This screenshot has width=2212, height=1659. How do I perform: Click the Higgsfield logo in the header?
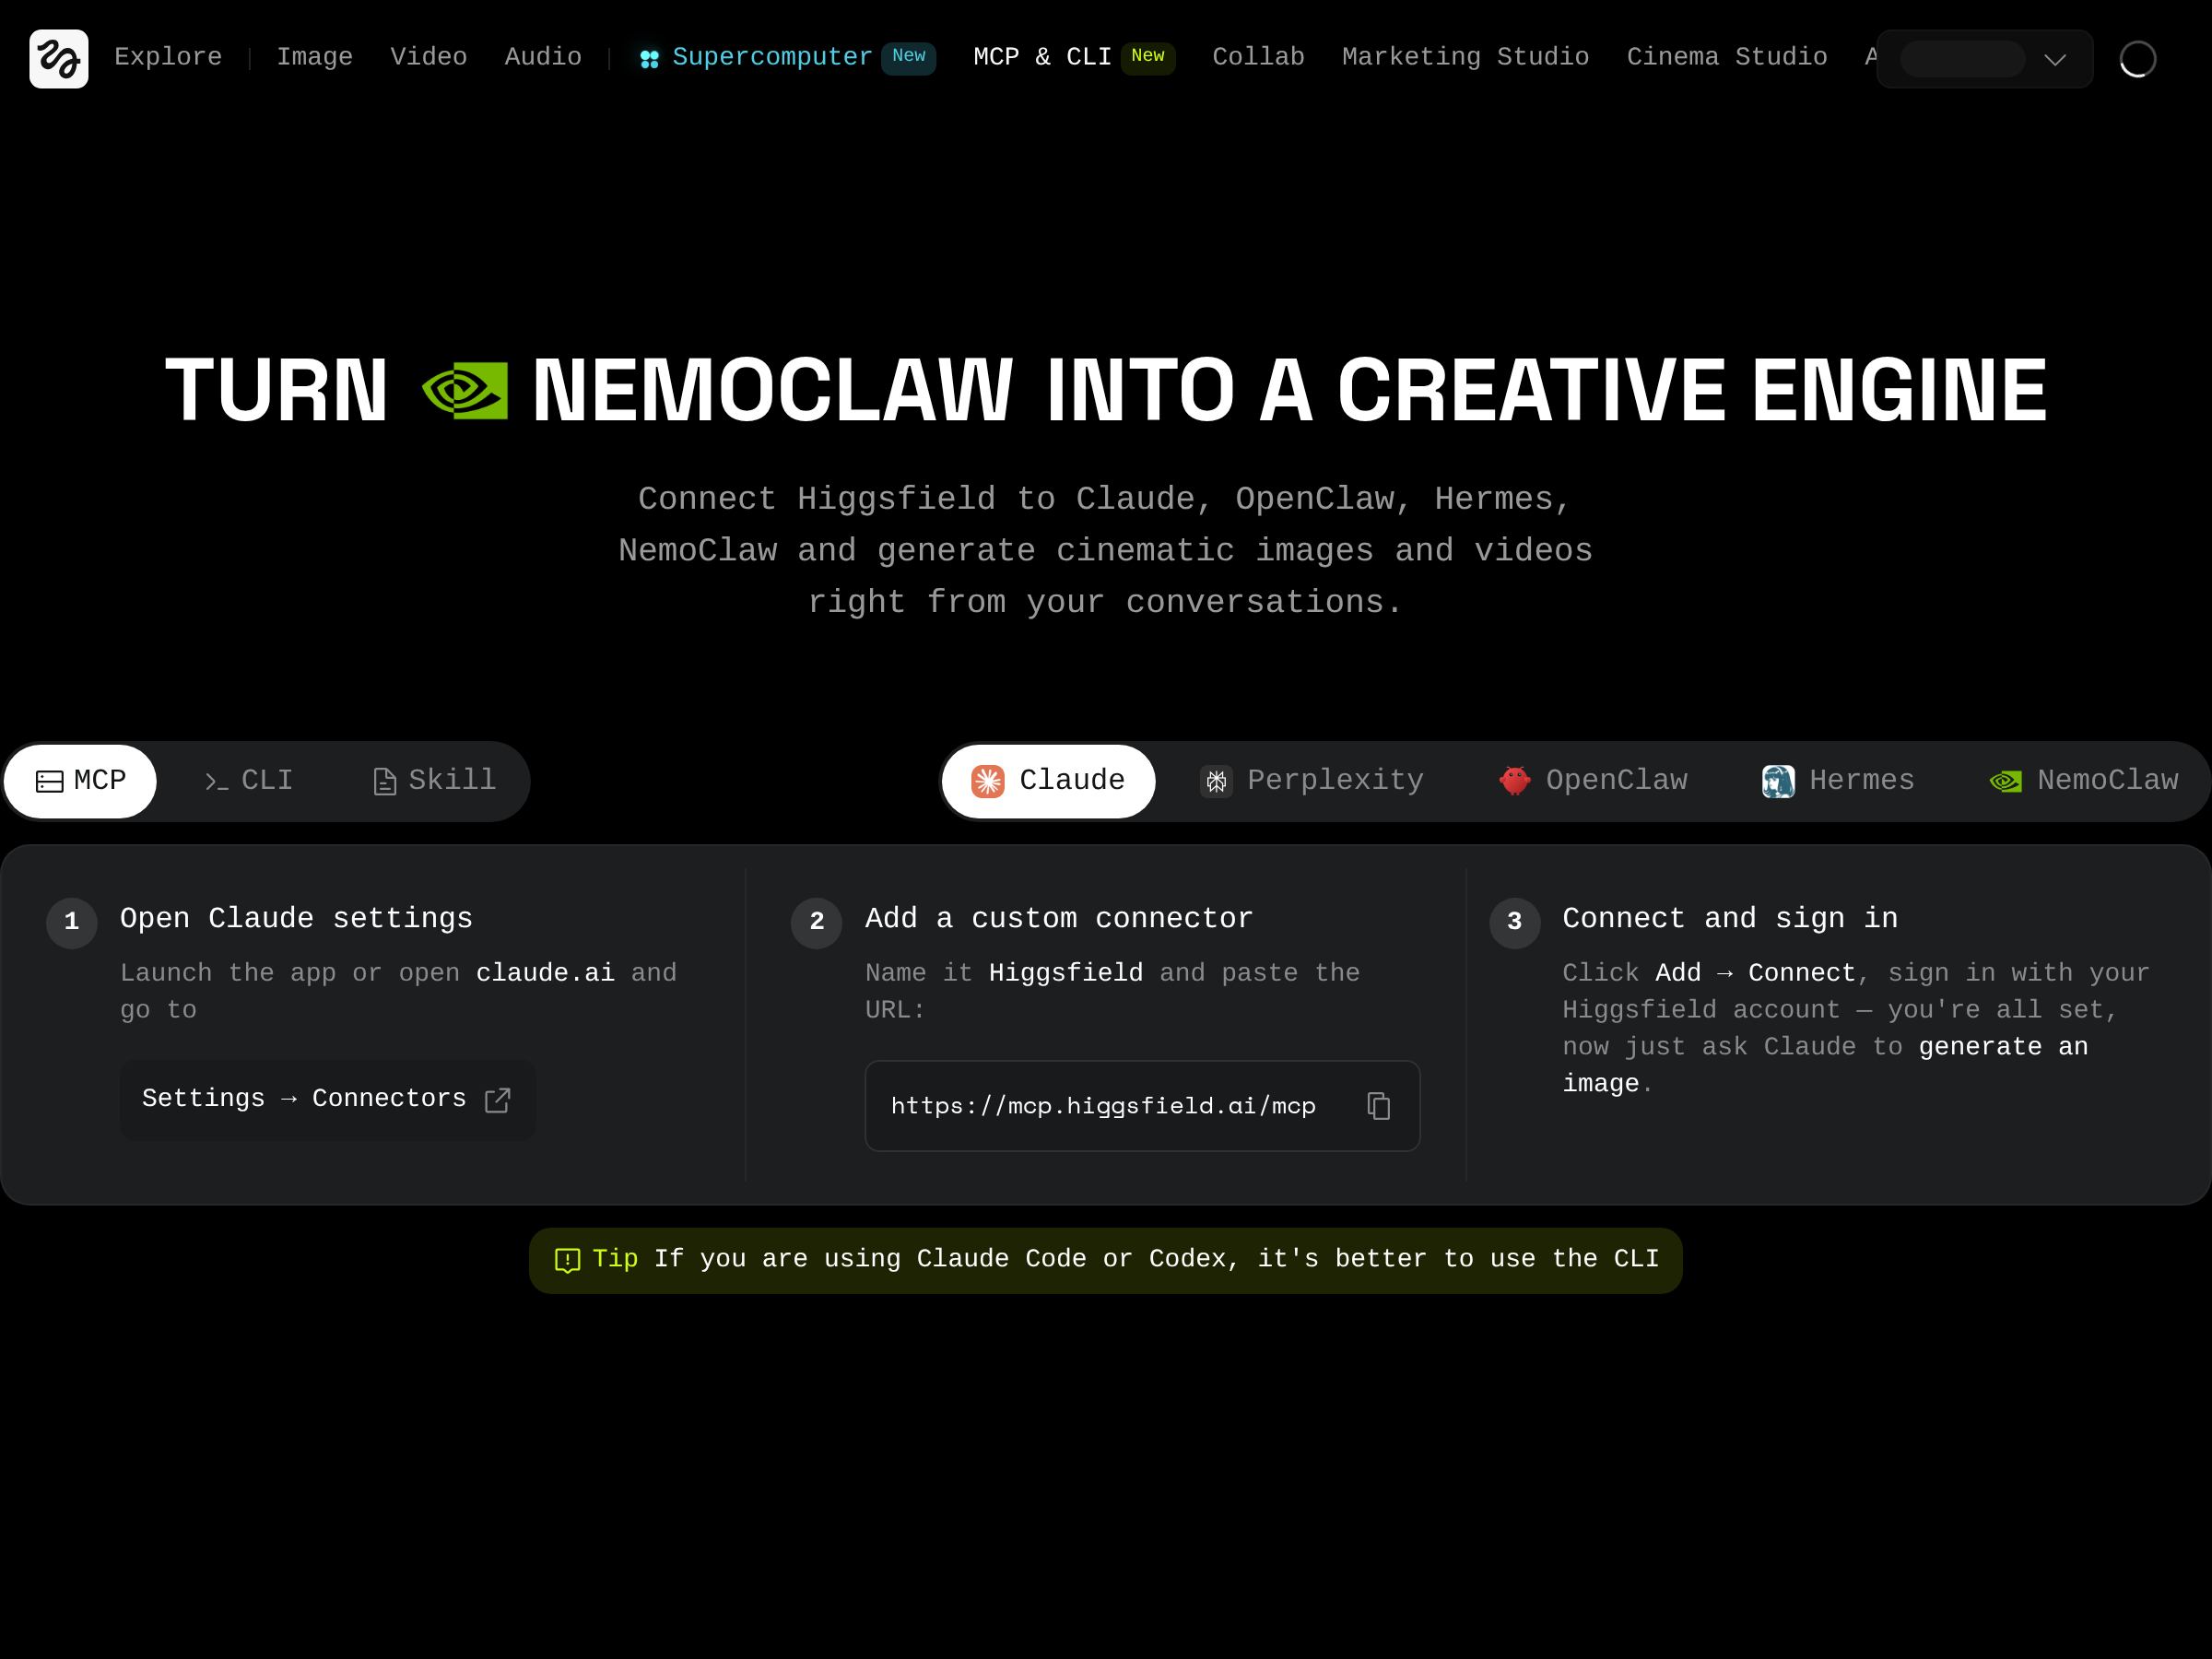[59, 59]
